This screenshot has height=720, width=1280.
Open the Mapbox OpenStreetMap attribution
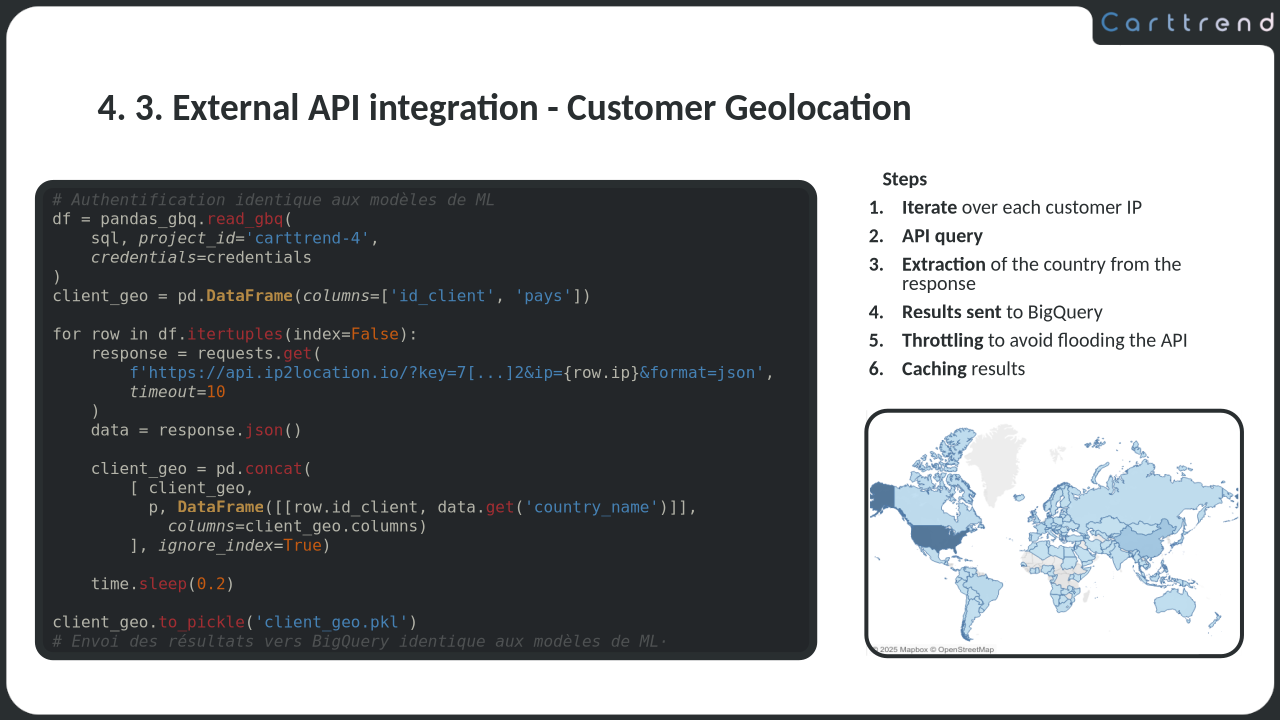934,649
